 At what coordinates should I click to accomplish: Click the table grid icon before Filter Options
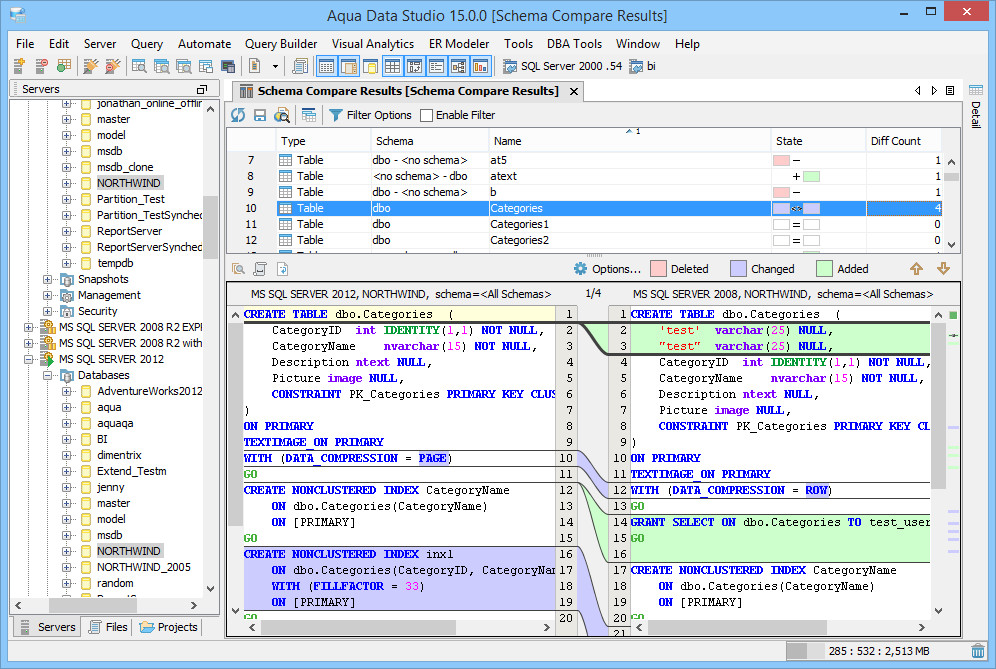(309, 115)
